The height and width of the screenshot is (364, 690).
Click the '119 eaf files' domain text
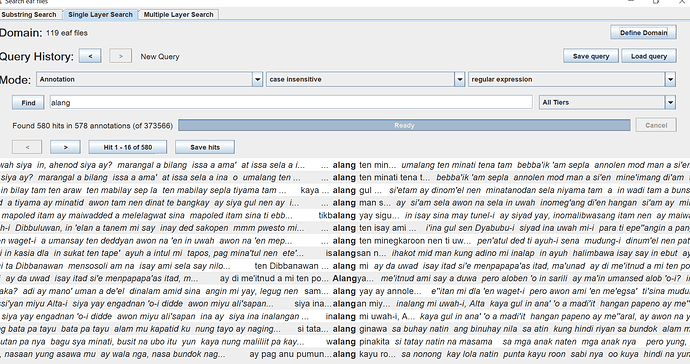66,33
